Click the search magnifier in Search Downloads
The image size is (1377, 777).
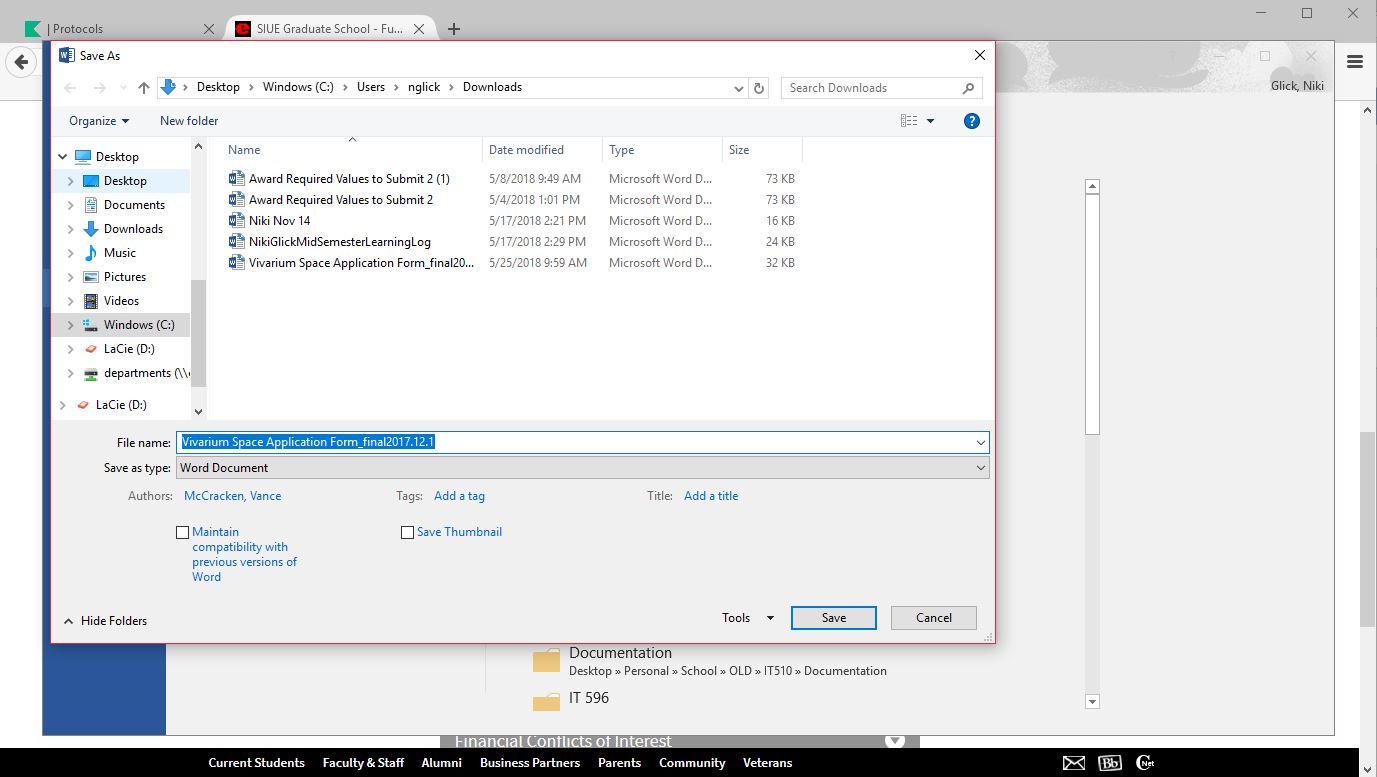pos(968,88)
